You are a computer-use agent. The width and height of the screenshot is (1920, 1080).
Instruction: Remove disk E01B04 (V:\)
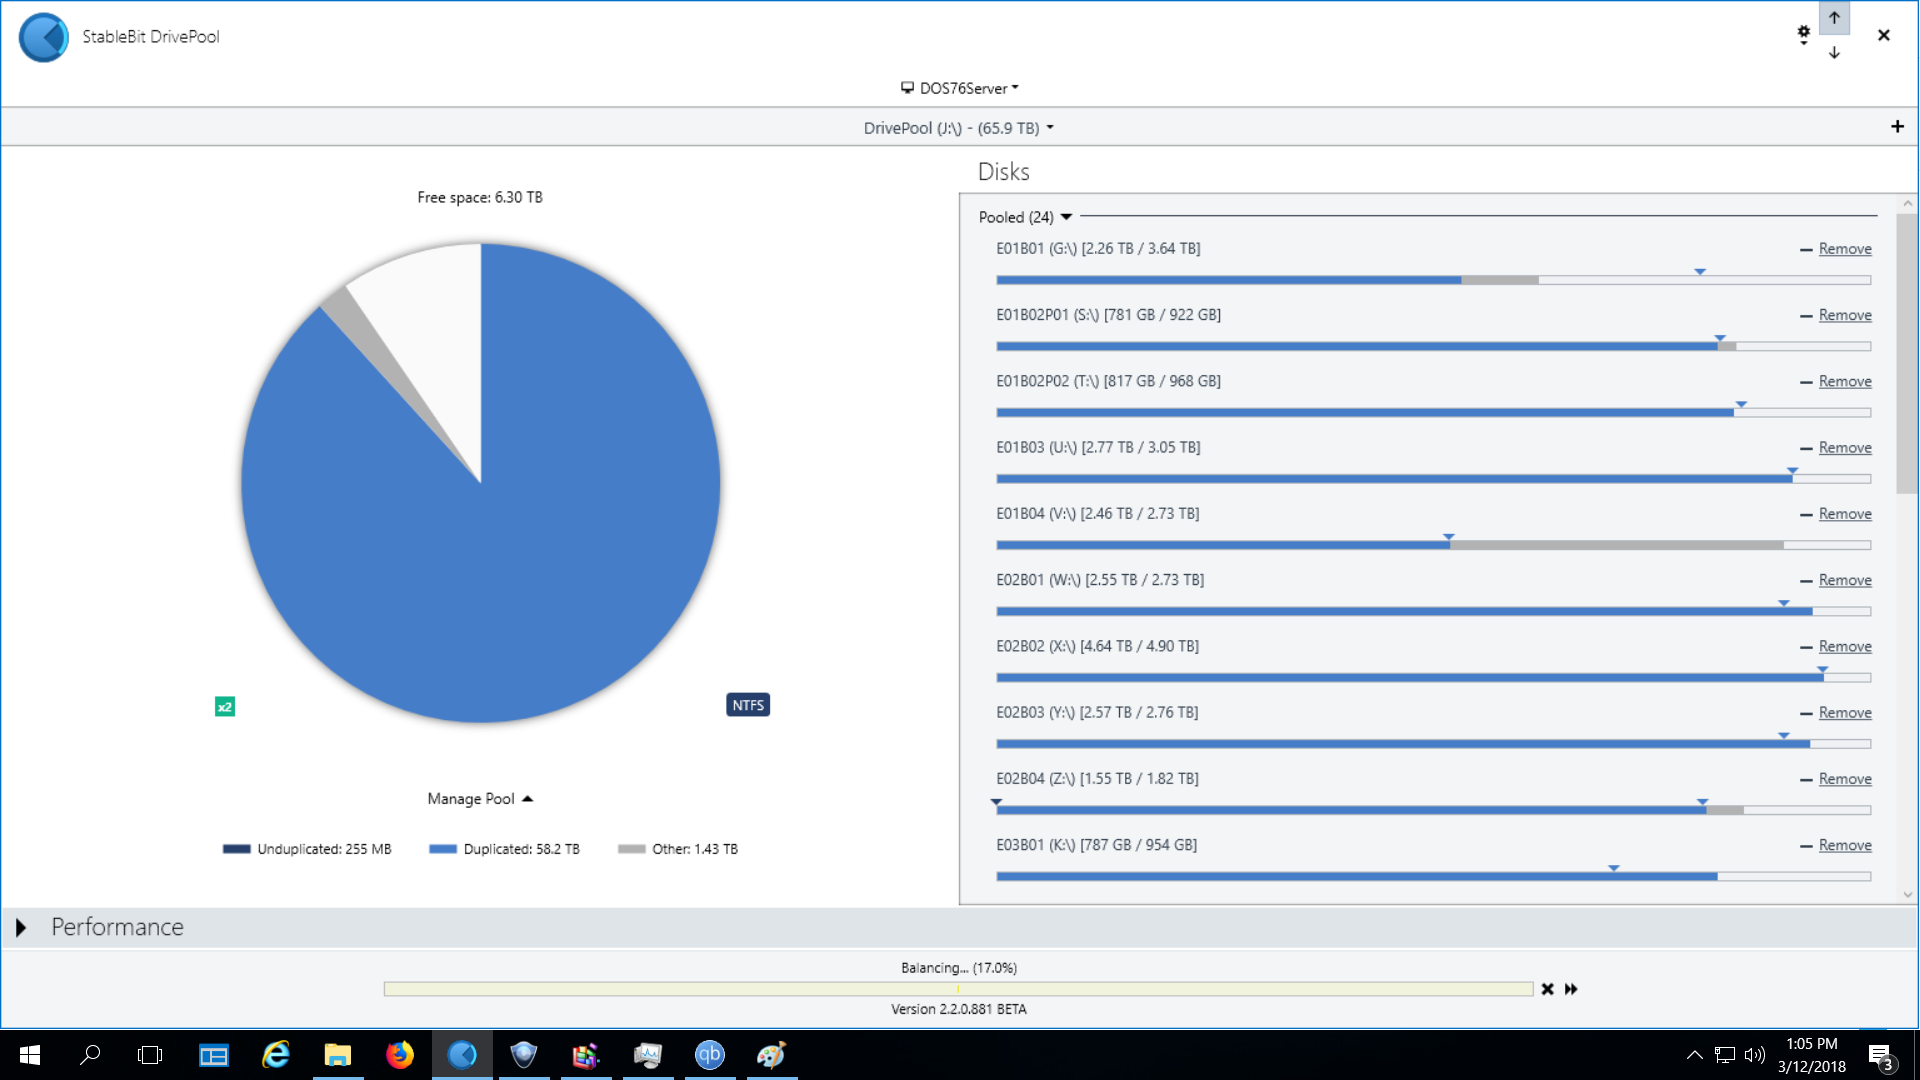click(1845, 514)
